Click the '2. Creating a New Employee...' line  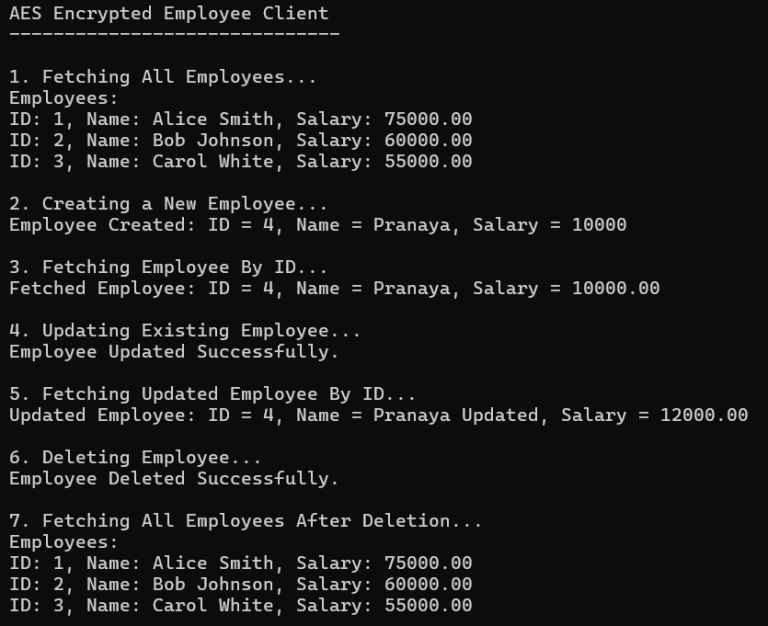click(168, 204)
